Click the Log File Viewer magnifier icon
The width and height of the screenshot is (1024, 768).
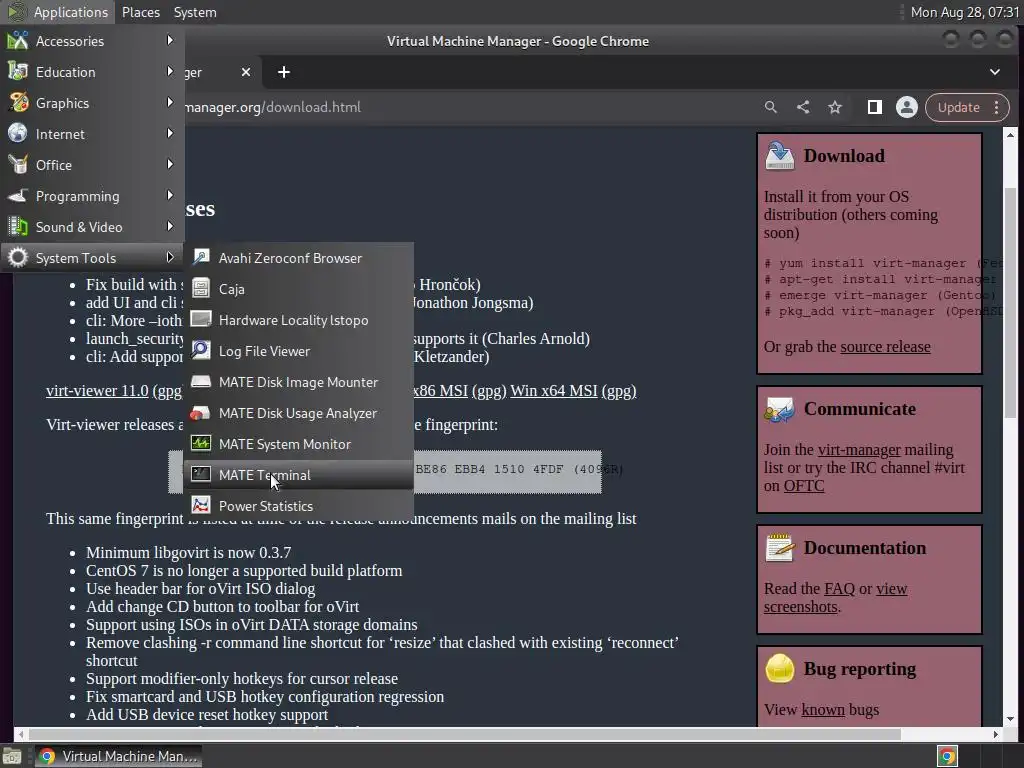201,350
